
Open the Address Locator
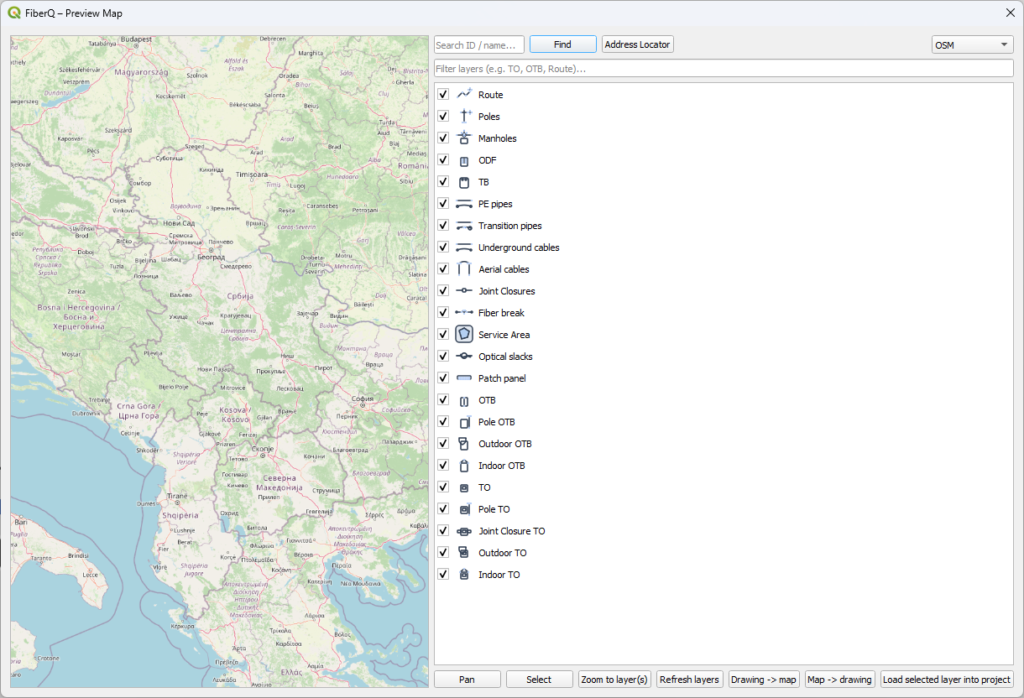tap(638, 45)
